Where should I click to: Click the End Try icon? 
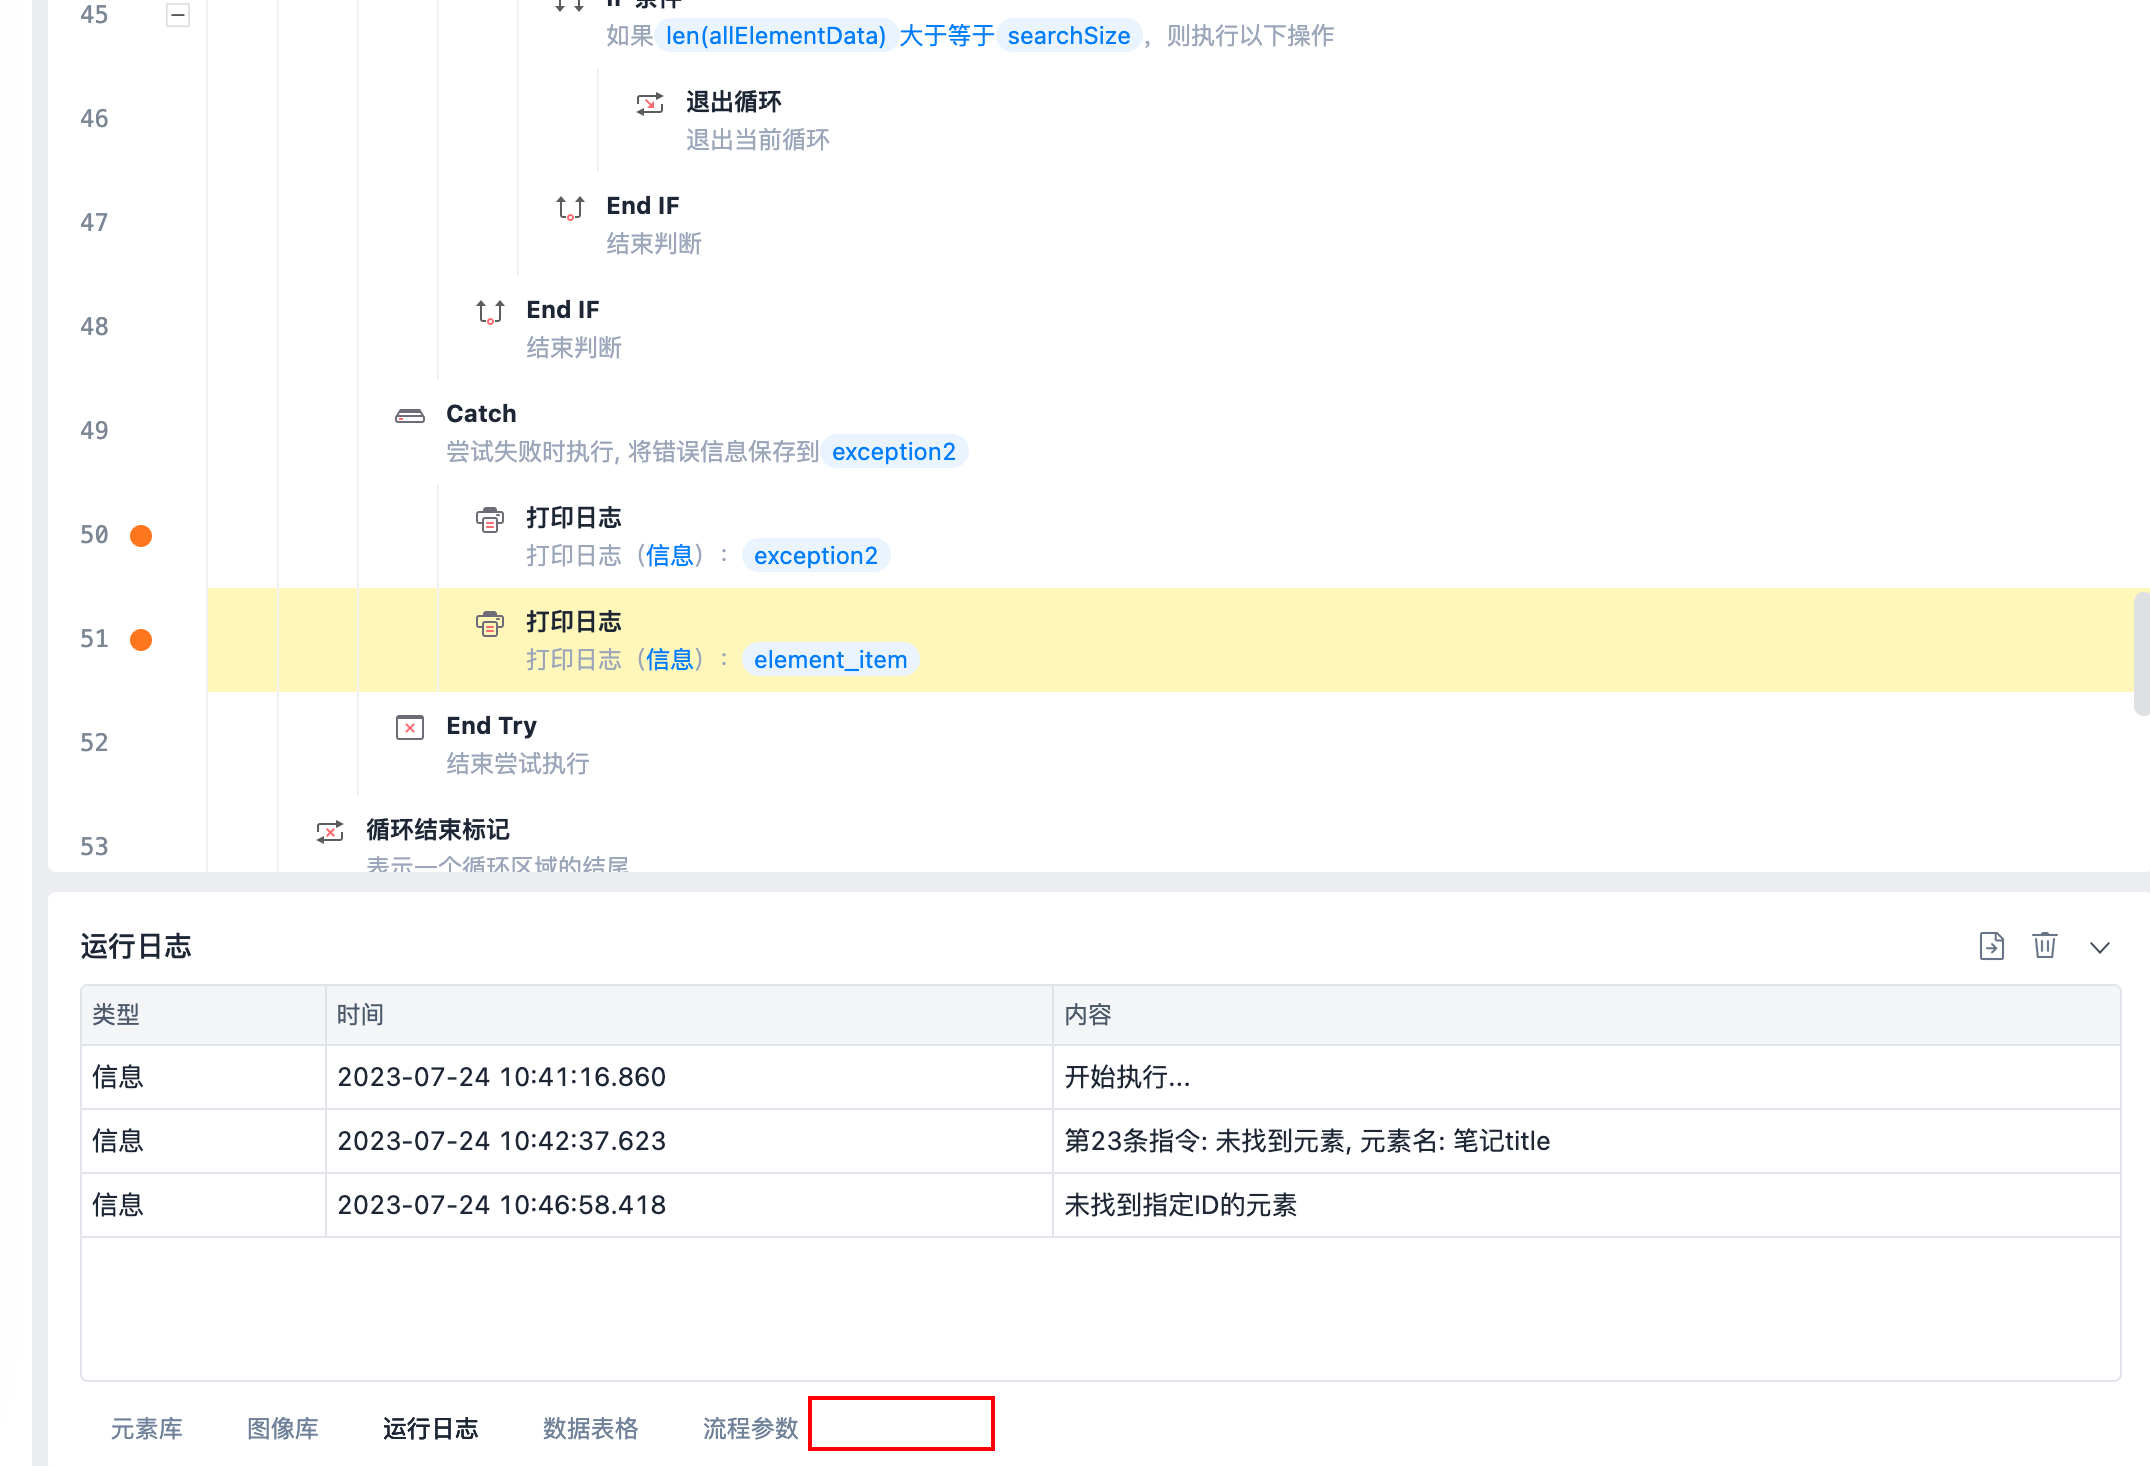point(410,727)
